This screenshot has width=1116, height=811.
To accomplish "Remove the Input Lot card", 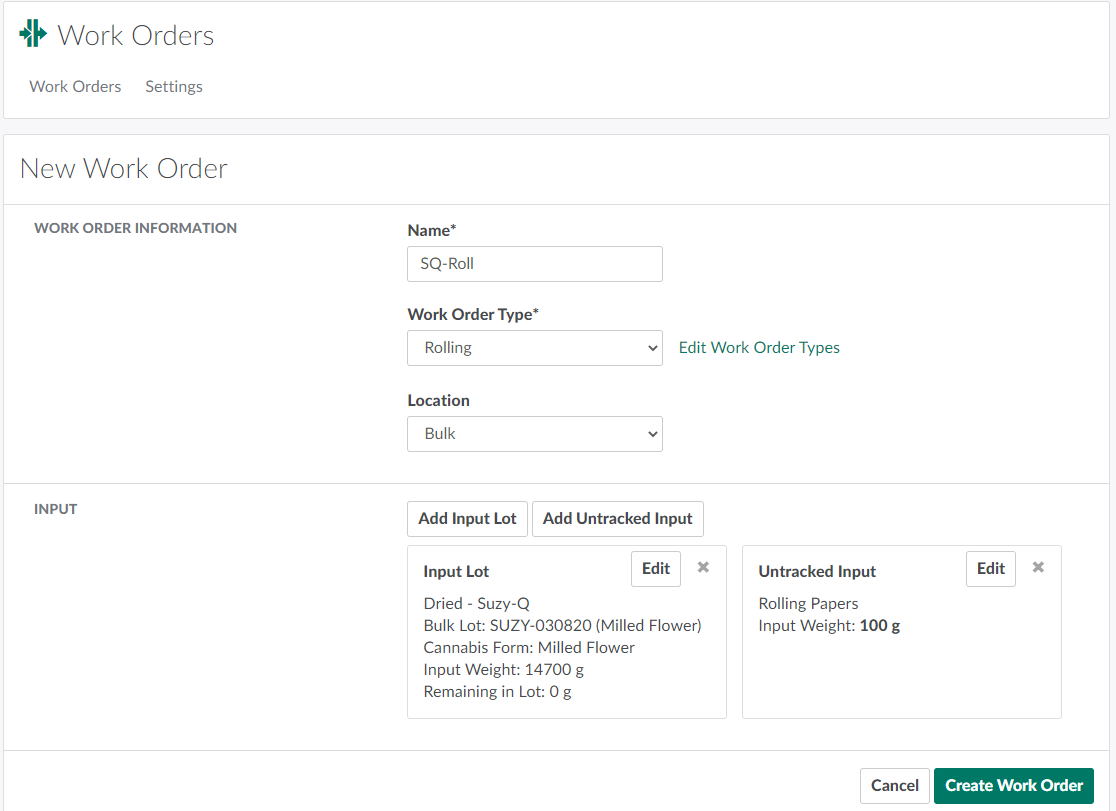I will [x=703, y=568].
